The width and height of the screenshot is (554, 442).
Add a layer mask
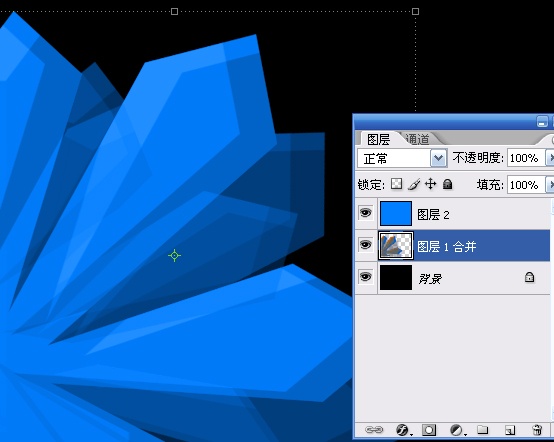tap(429, 430)
